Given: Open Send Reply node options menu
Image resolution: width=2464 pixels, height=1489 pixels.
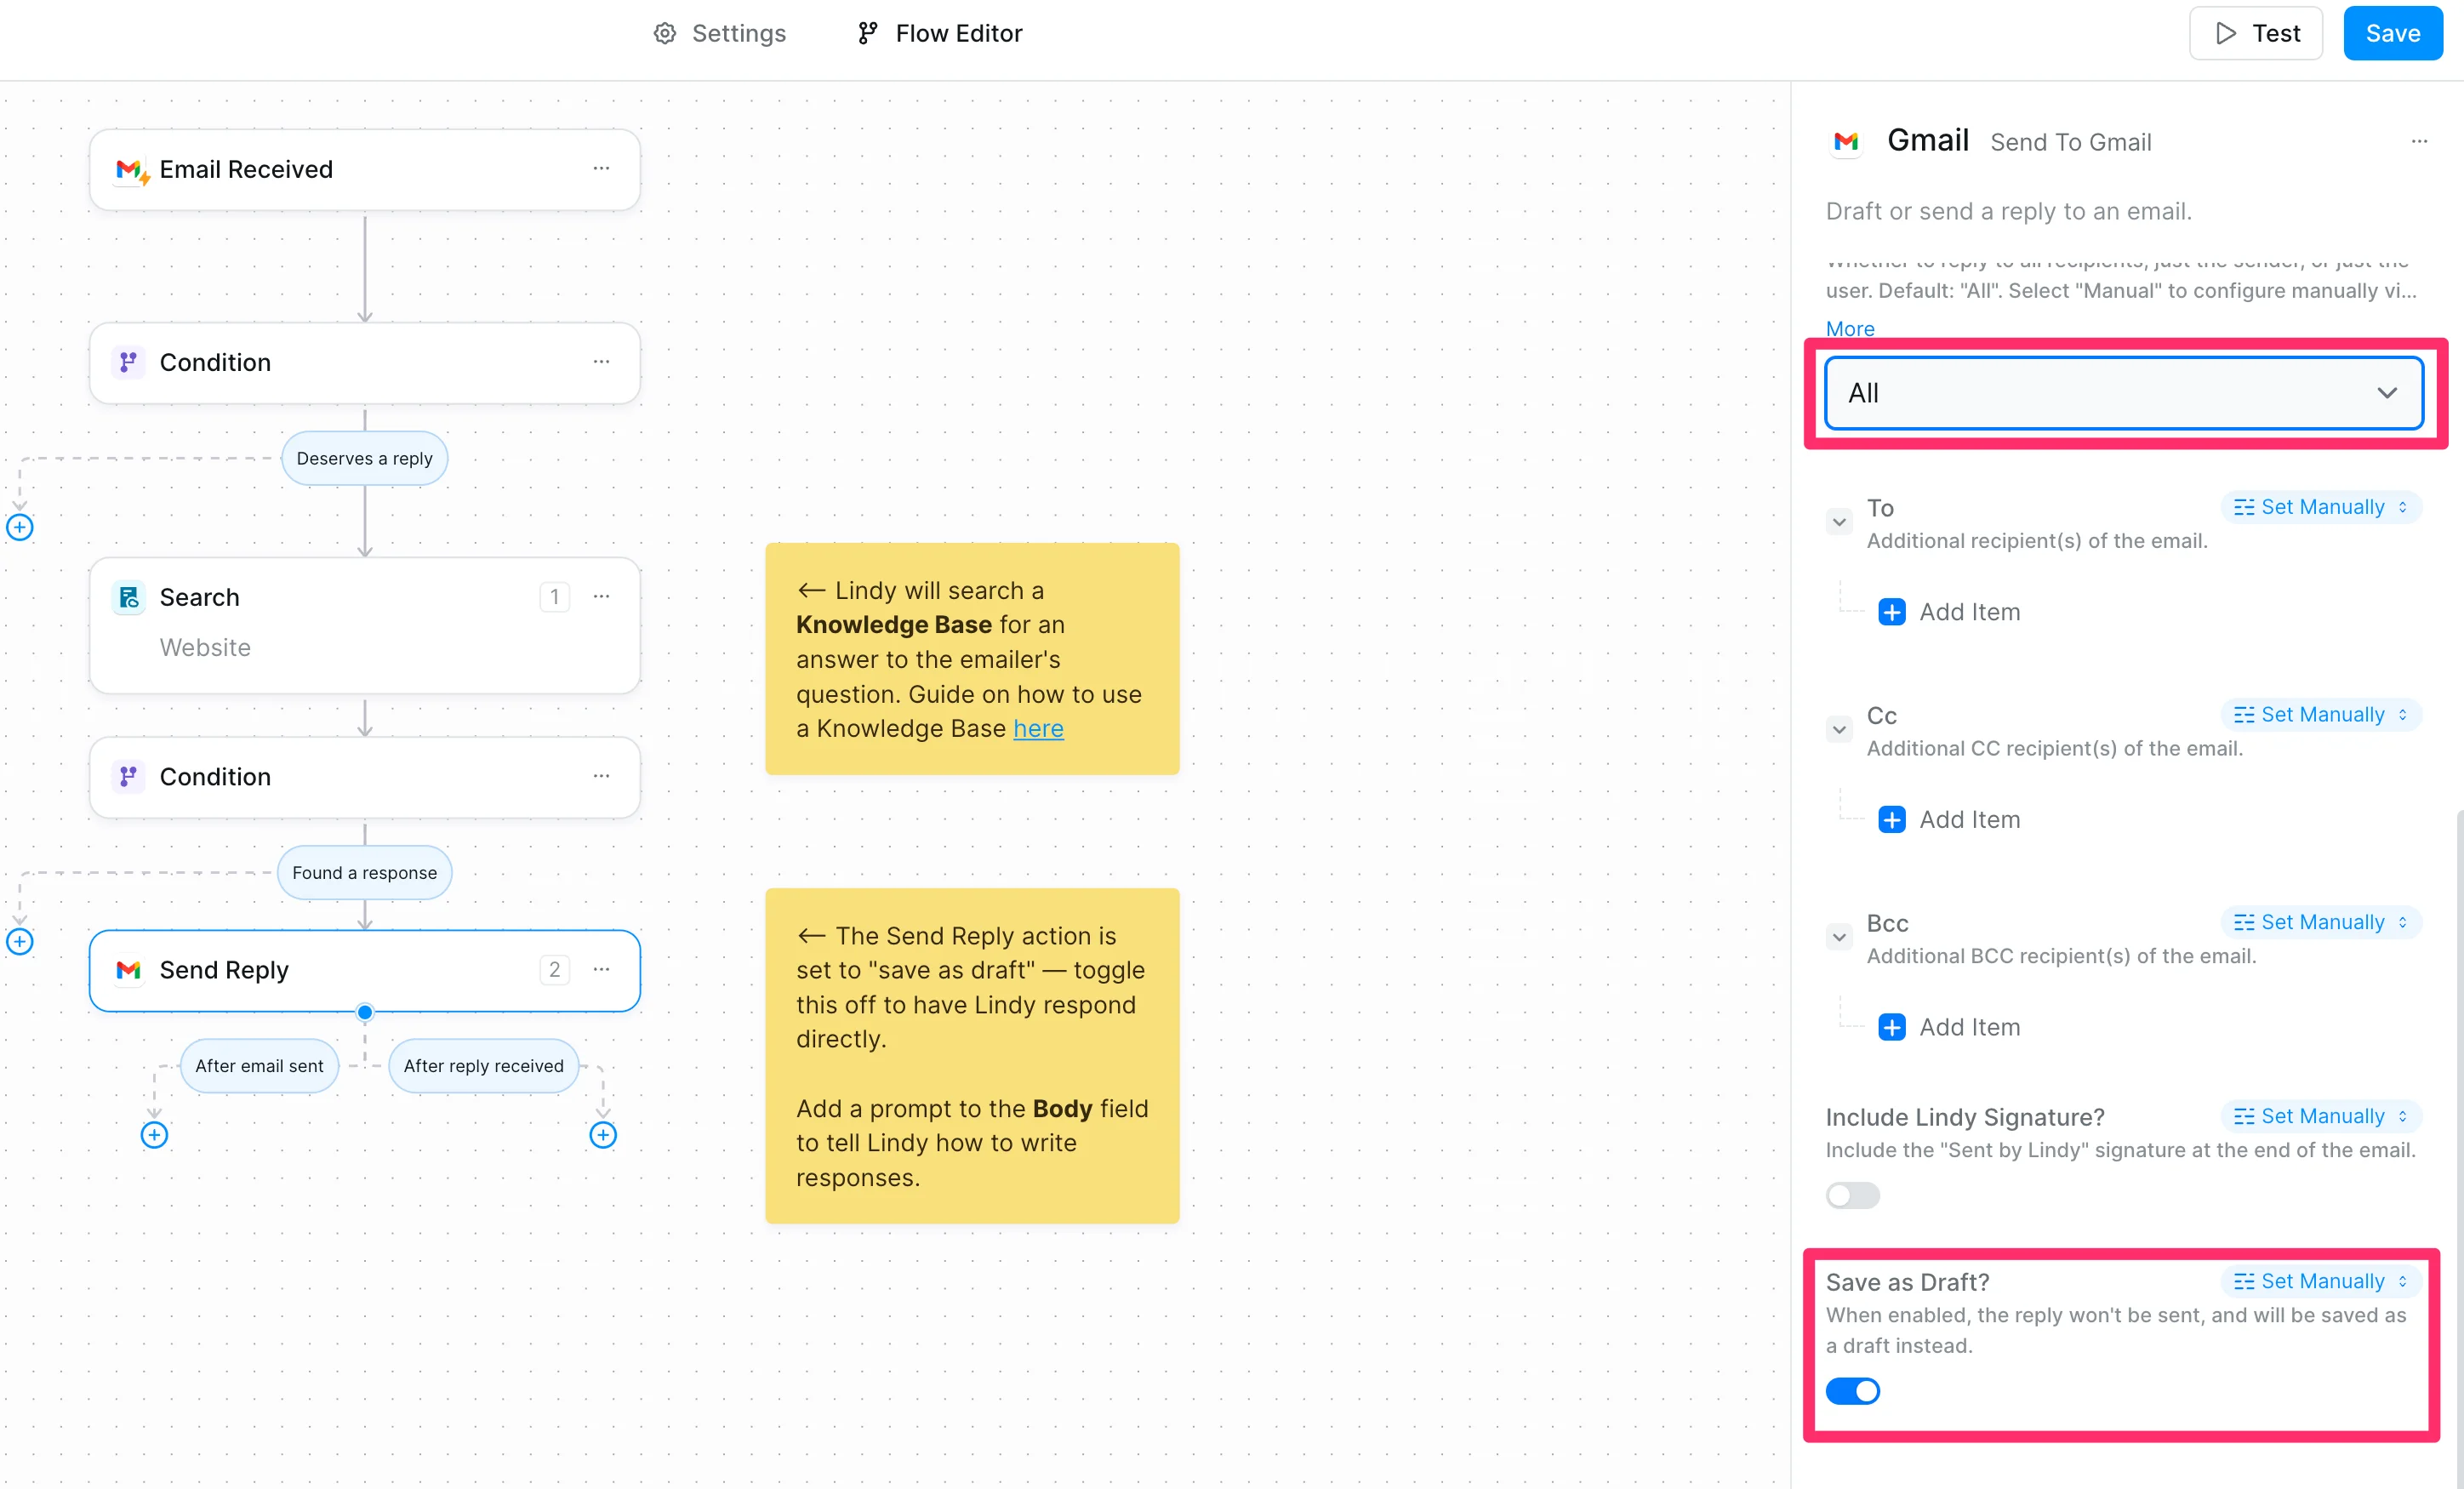Looking at the screenshot, I should pos(601,970).
